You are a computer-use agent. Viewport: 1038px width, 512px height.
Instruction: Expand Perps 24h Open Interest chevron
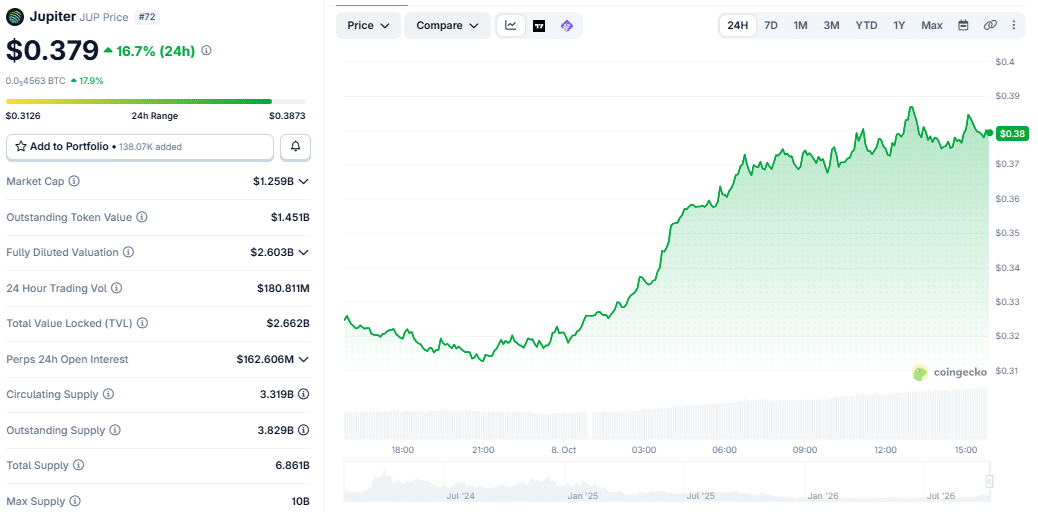tap(304, 359)
